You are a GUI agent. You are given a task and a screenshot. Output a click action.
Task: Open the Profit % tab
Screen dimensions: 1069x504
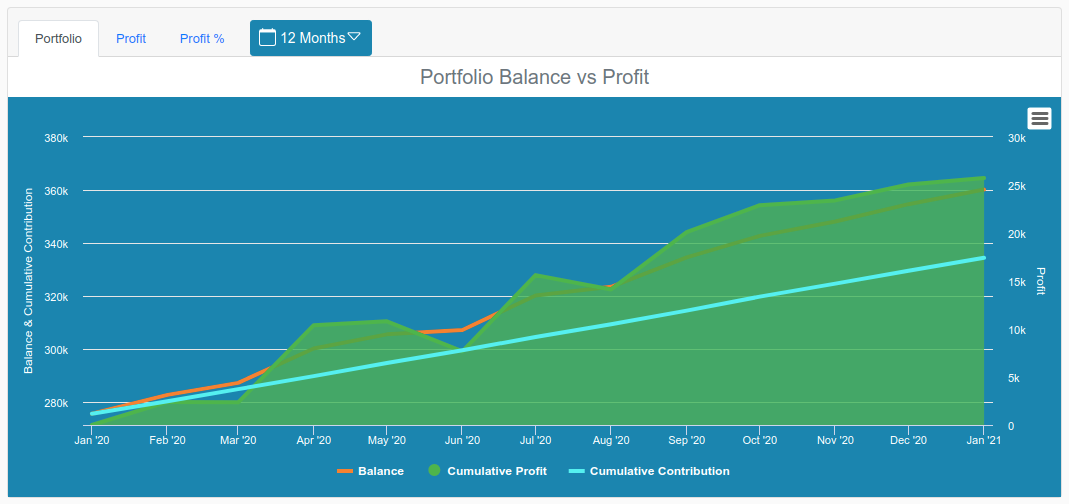(x=202, y=39)
